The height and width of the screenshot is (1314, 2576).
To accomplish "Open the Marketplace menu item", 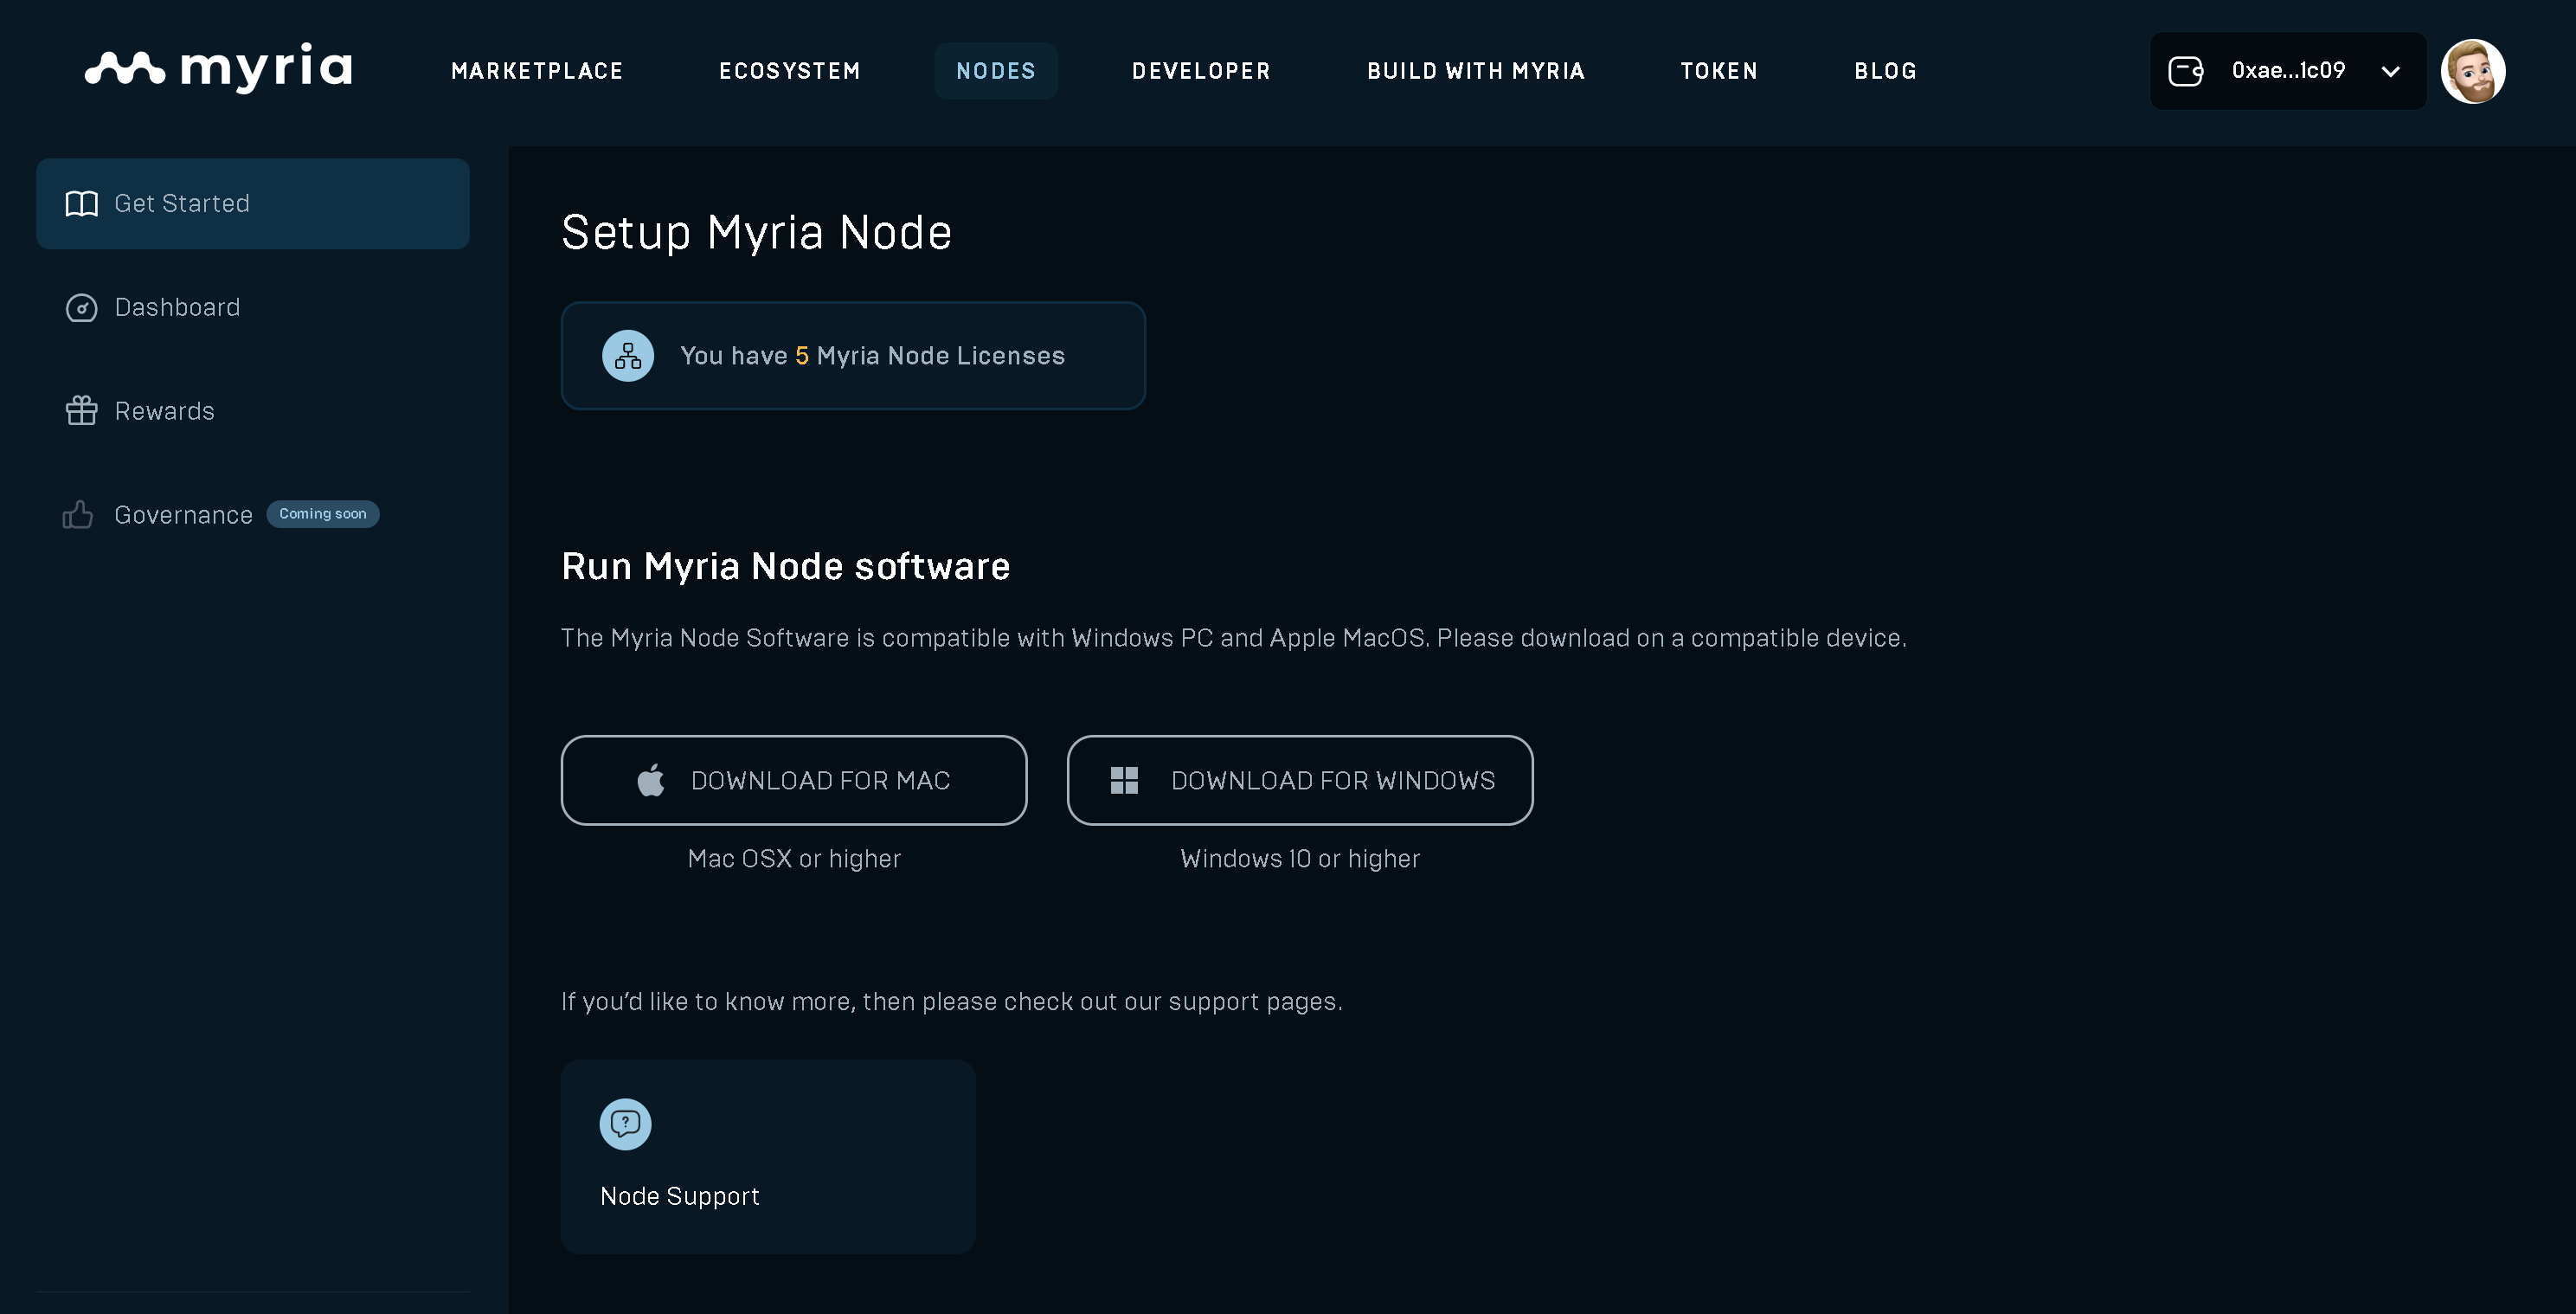I will (x=537, y=71).
